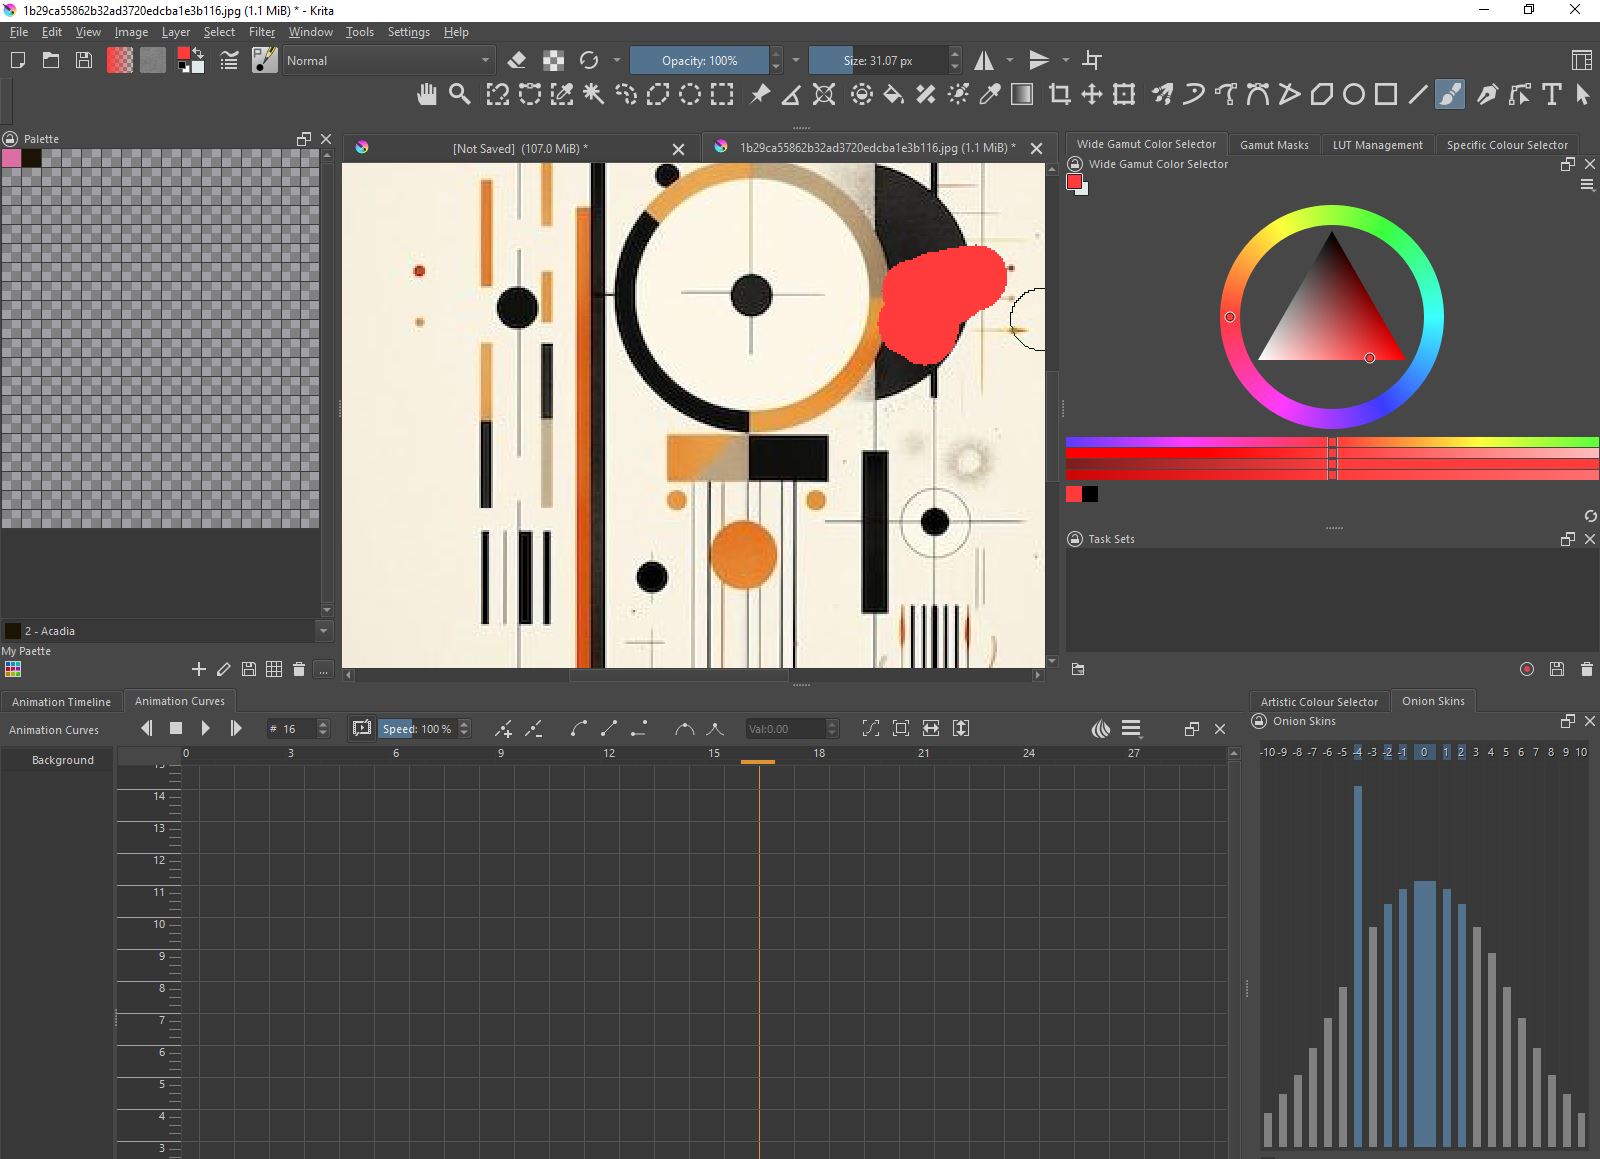1600x1159 pixels.
Task: Select the Text tool
Action: 1552,95
